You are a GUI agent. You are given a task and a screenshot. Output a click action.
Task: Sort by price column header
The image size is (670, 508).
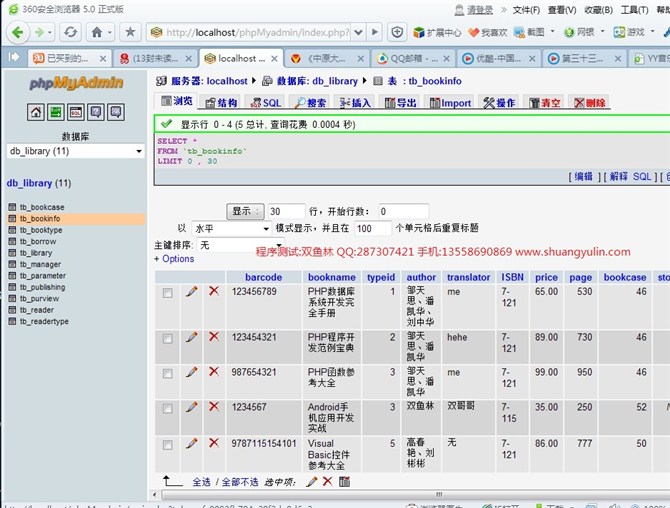click(x=546, y=277)
